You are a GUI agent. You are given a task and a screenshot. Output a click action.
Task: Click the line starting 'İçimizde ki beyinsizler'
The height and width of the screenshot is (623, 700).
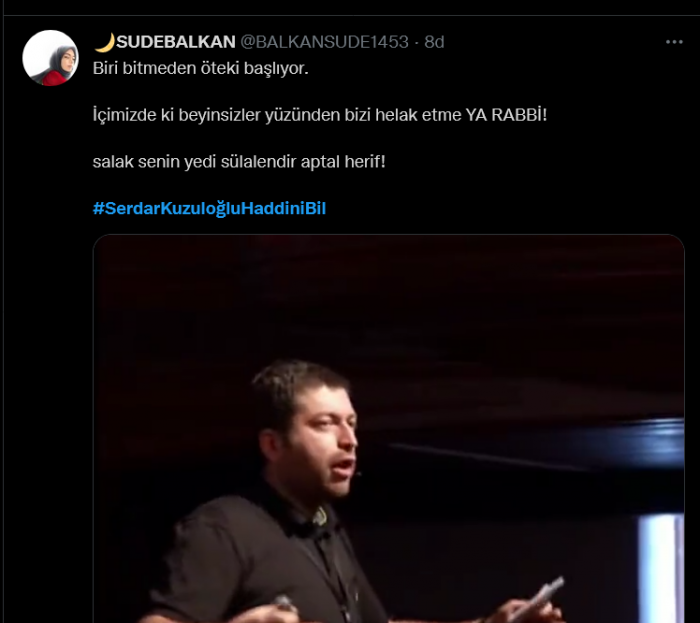click(320, 115)
